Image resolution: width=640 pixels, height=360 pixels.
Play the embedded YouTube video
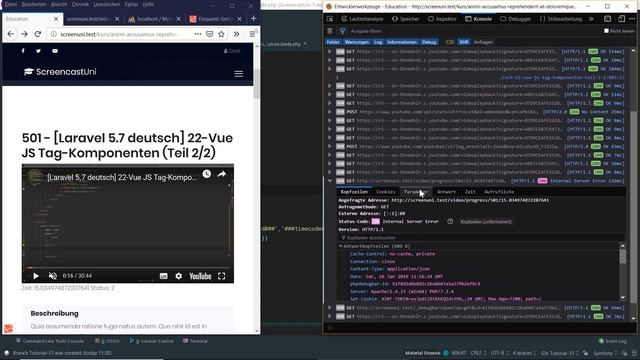click(36, 276)
